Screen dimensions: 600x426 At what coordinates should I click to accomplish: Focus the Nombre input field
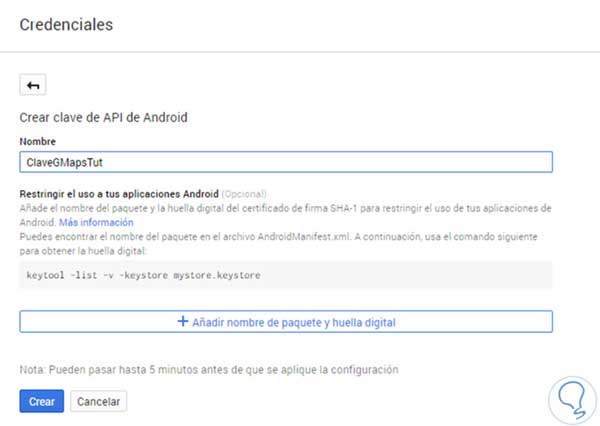pyautogui.click(x=285, y=162)
